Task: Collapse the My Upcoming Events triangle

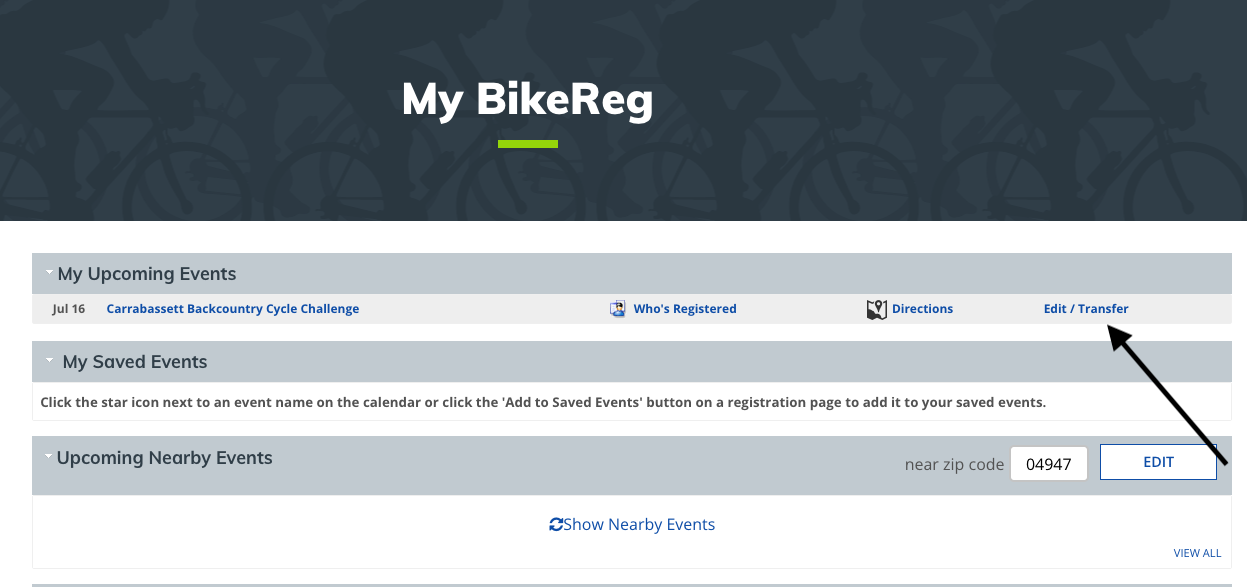Action: (49, 272)
